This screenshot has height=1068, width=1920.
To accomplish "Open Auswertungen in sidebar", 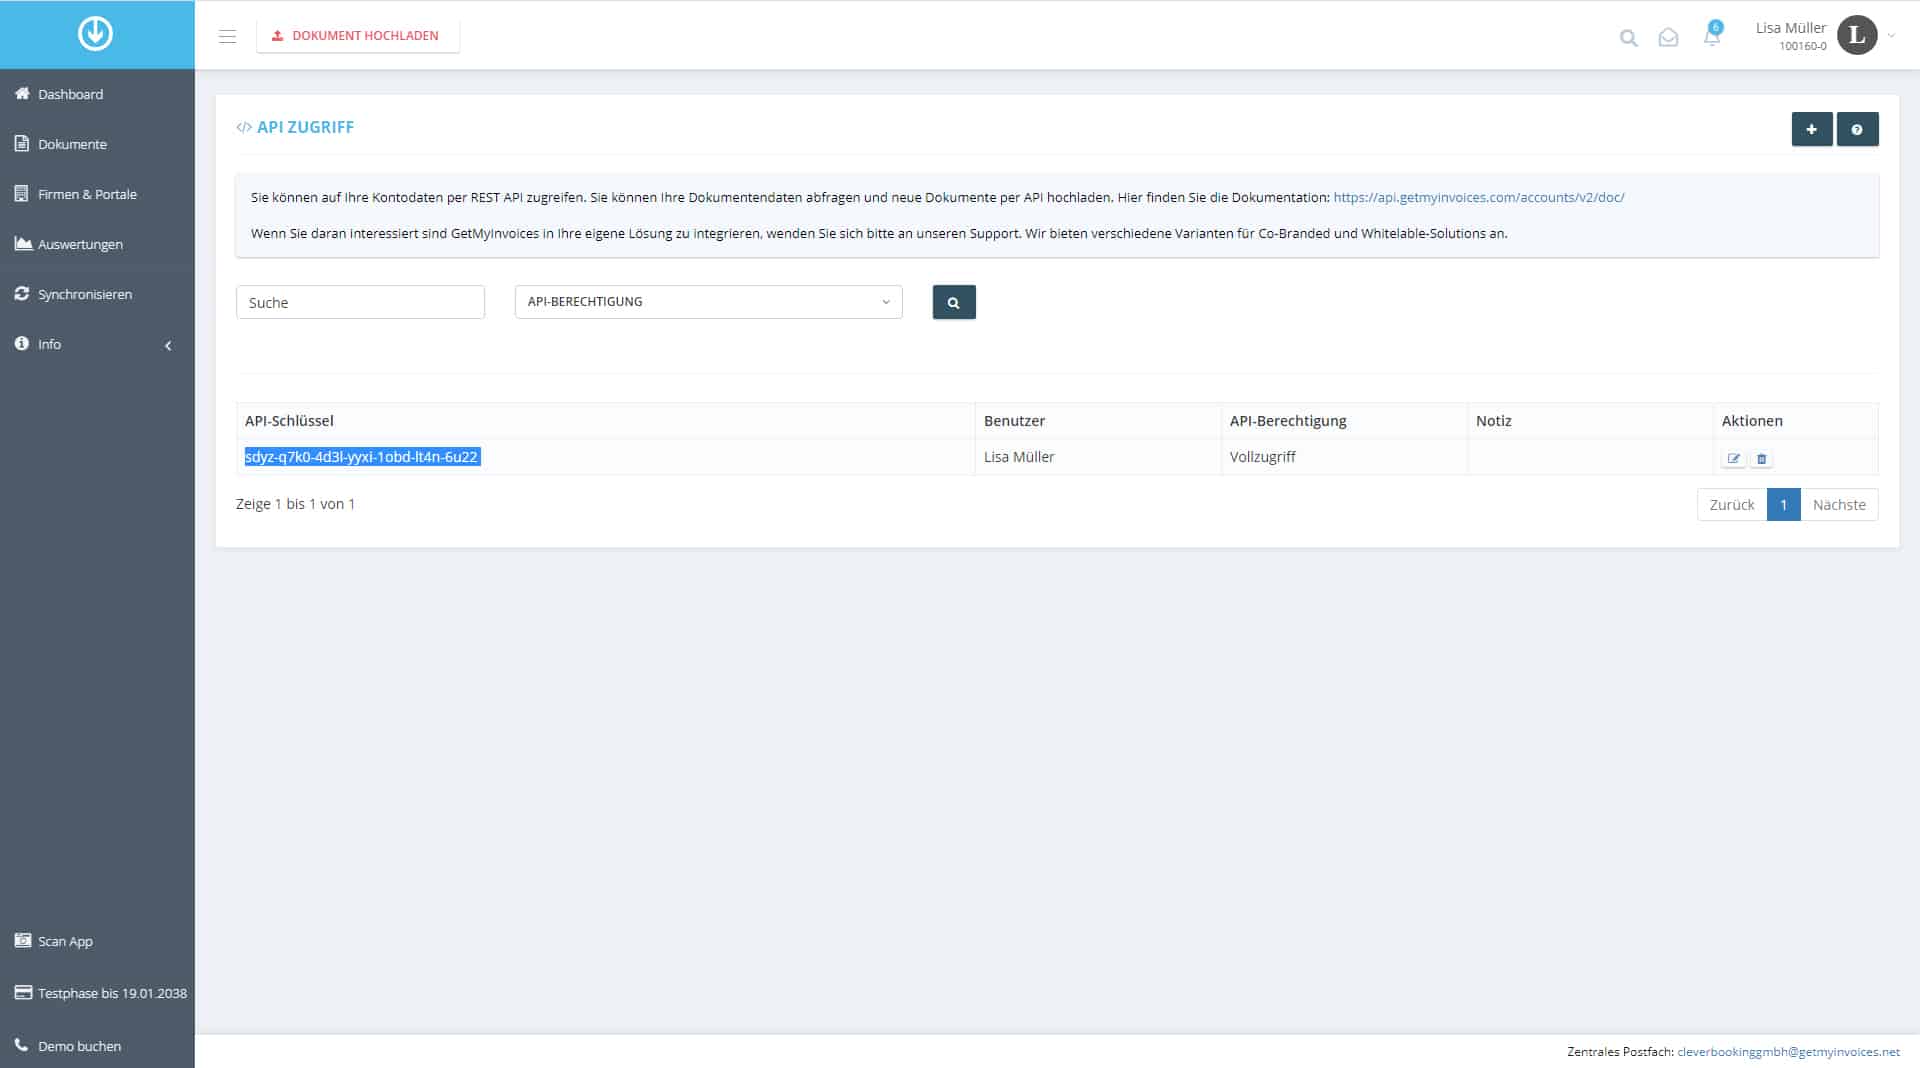I will click(97, 244).
